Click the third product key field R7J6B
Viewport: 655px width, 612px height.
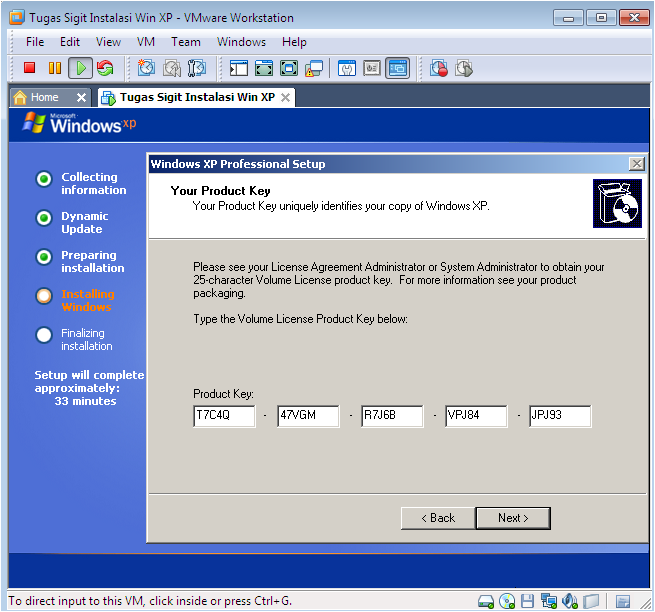(x=392, y=416)
